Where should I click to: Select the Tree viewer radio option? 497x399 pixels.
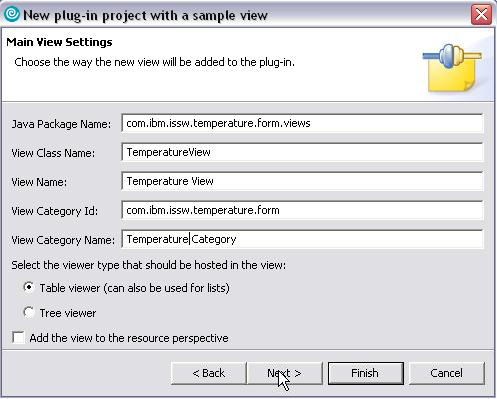coord(29,313)
